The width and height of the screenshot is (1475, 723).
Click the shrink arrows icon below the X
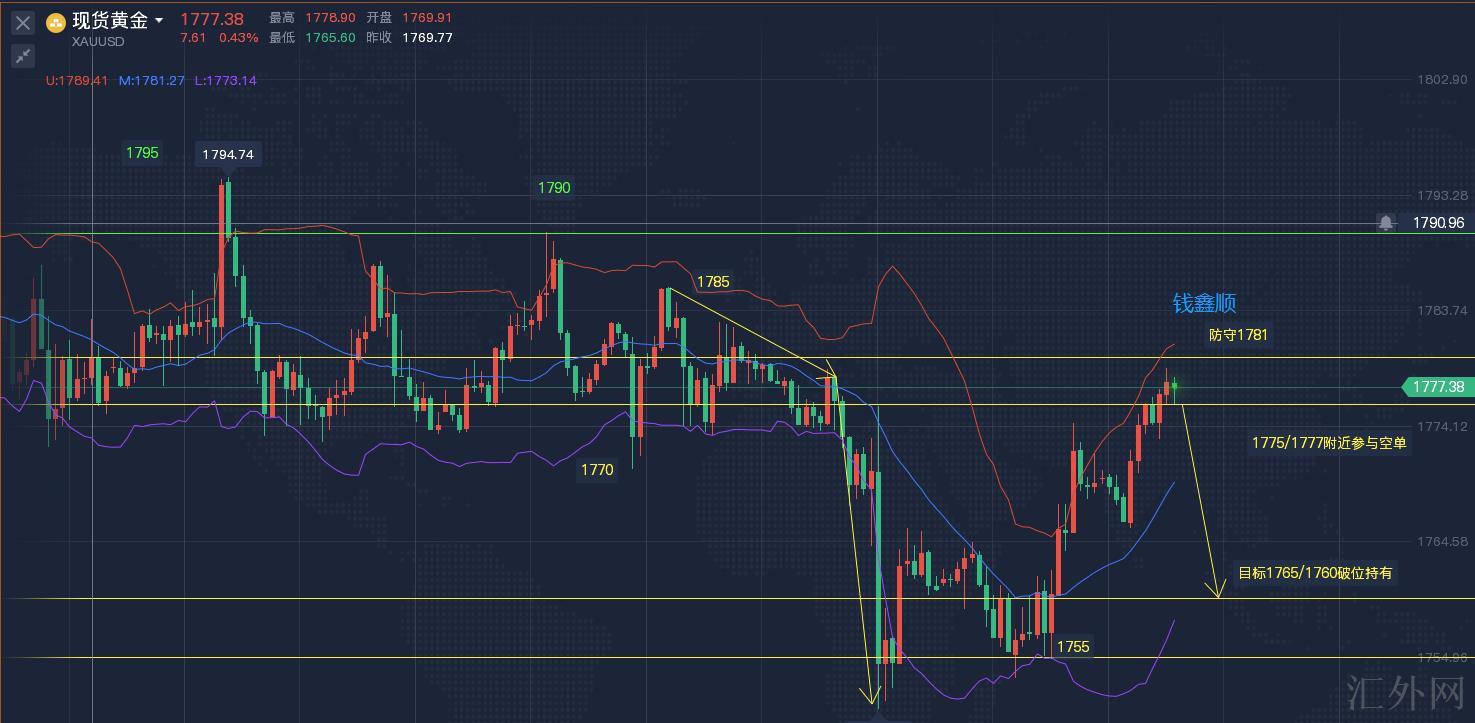click(x=23, y=56)
